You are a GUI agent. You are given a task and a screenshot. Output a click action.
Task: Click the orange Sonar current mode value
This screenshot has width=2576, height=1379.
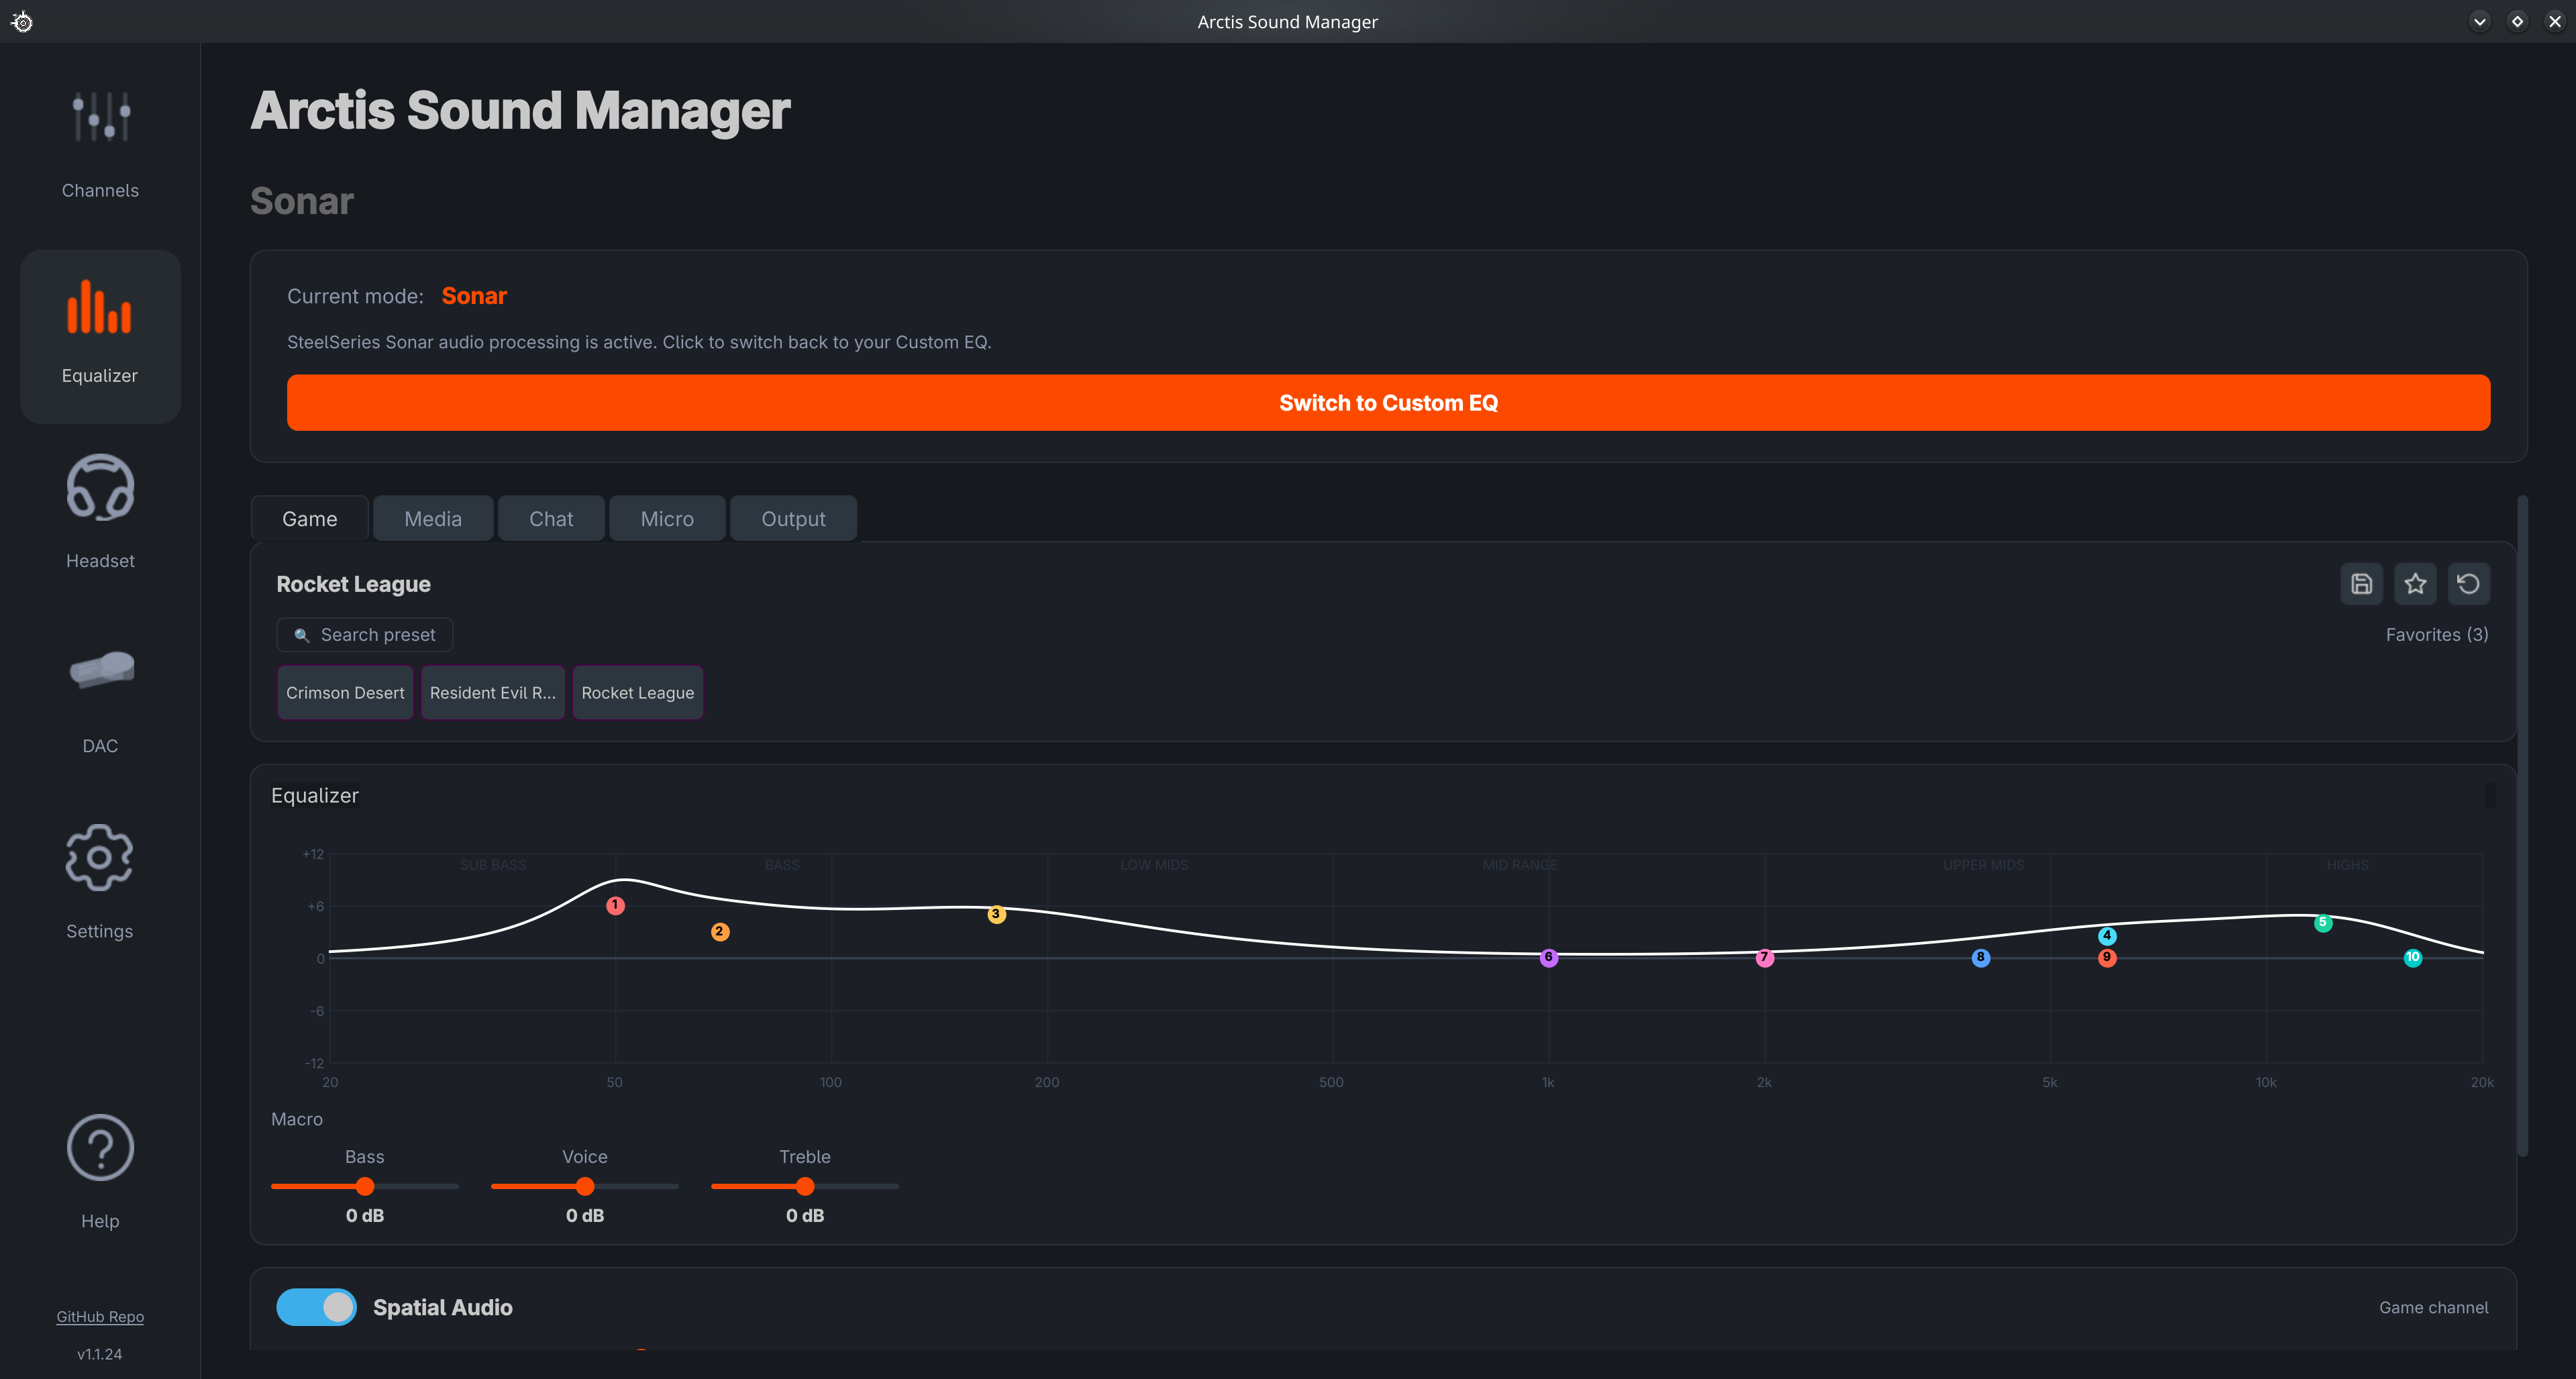(474, 296)
